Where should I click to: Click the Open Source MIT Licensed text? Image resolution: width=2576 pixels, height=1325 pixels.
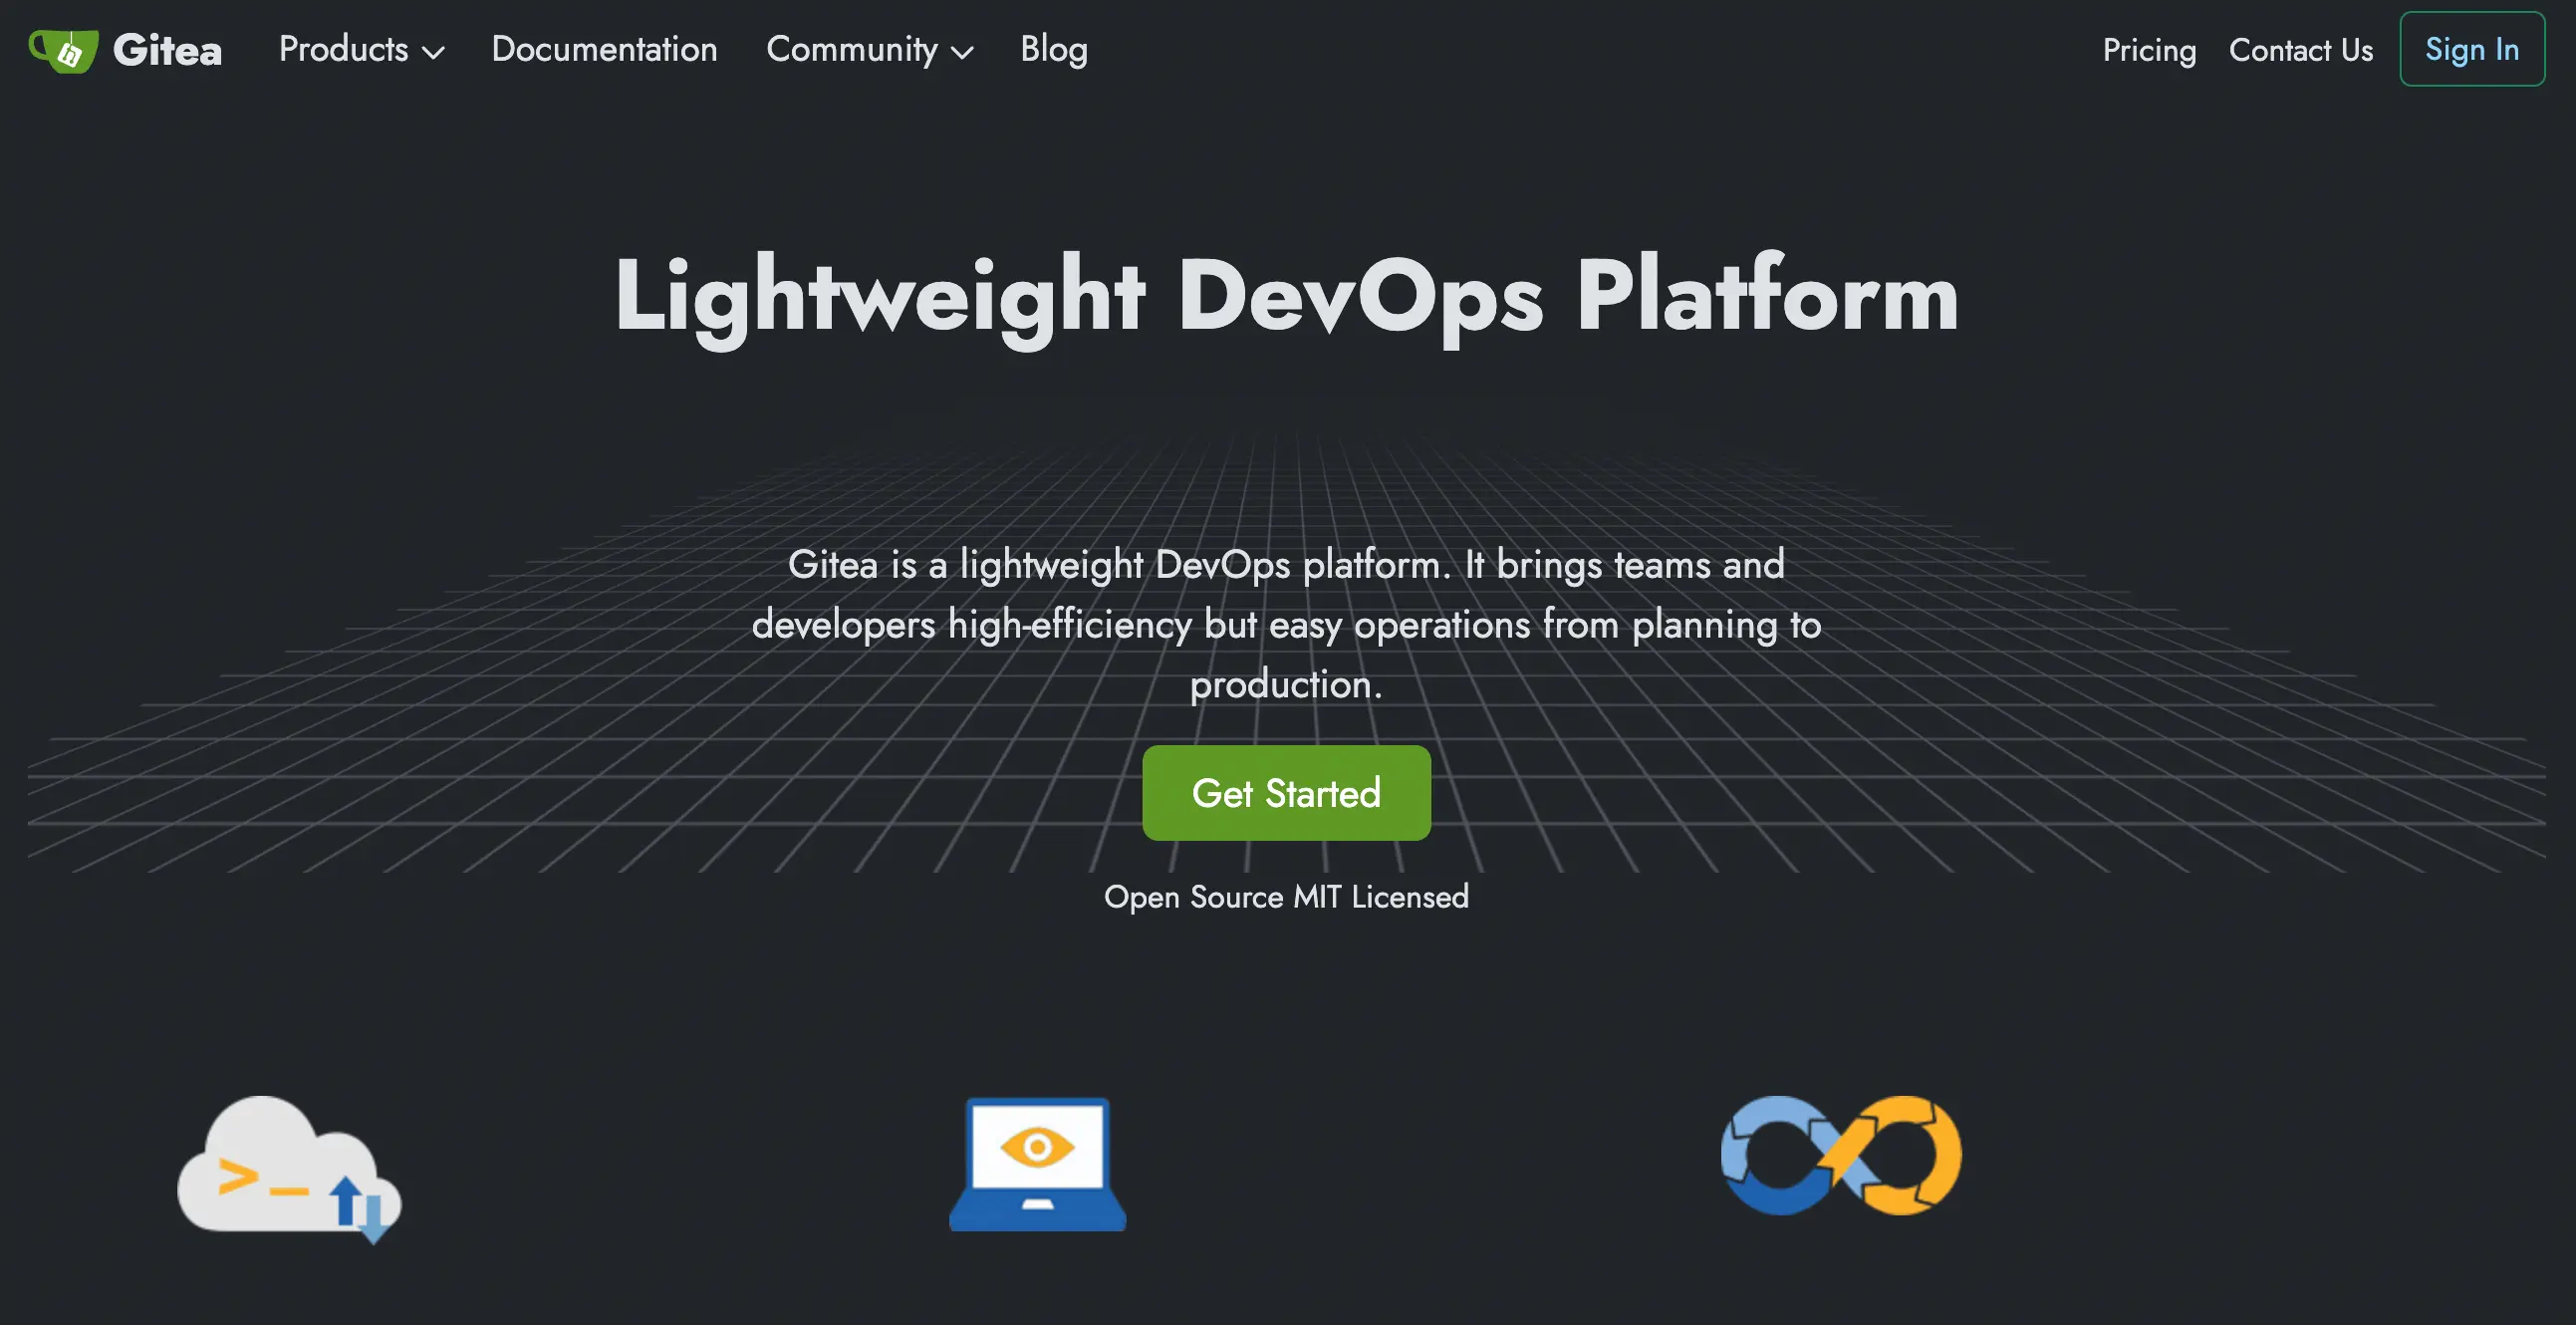(x=1286, y=896)
